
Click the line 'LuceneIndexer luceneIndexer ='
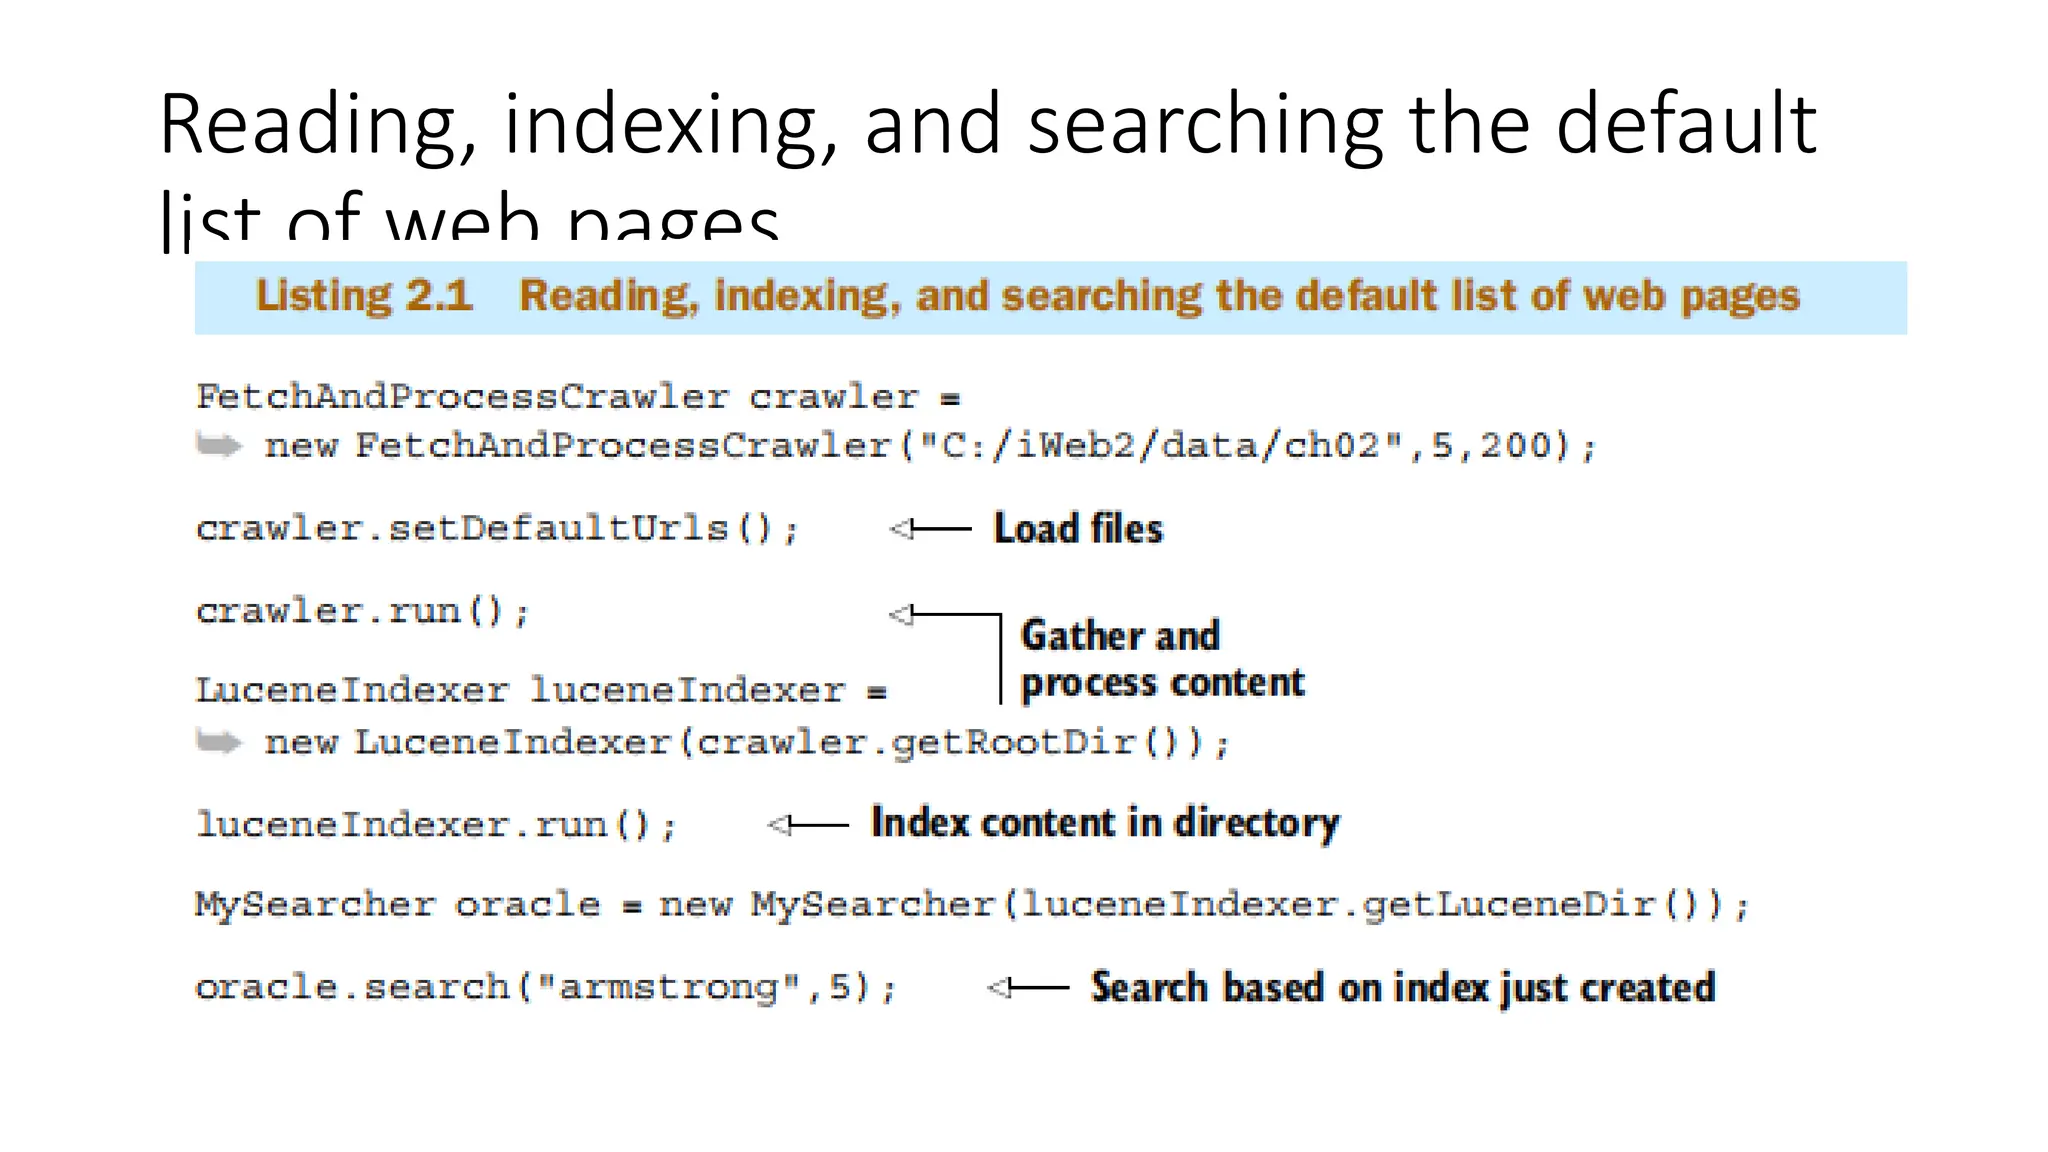pyautogui.click(x=541, y=690)
